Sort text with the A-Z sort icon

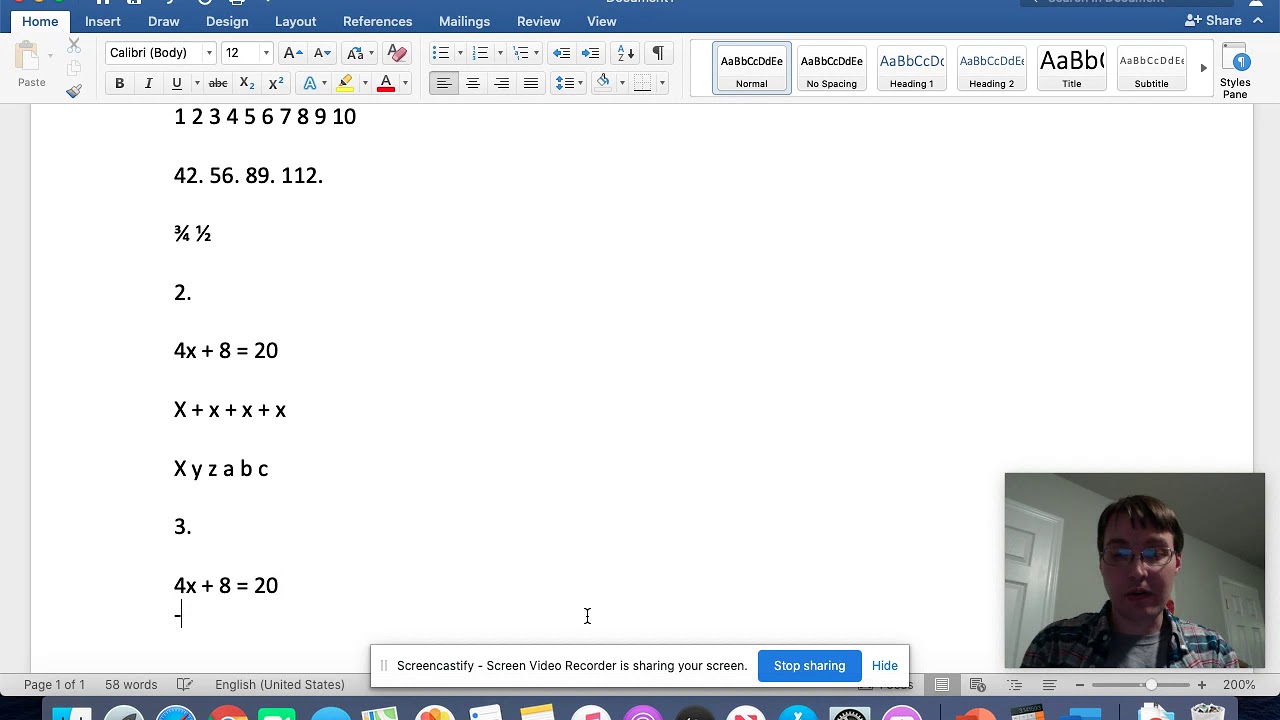tap(626, 53)
